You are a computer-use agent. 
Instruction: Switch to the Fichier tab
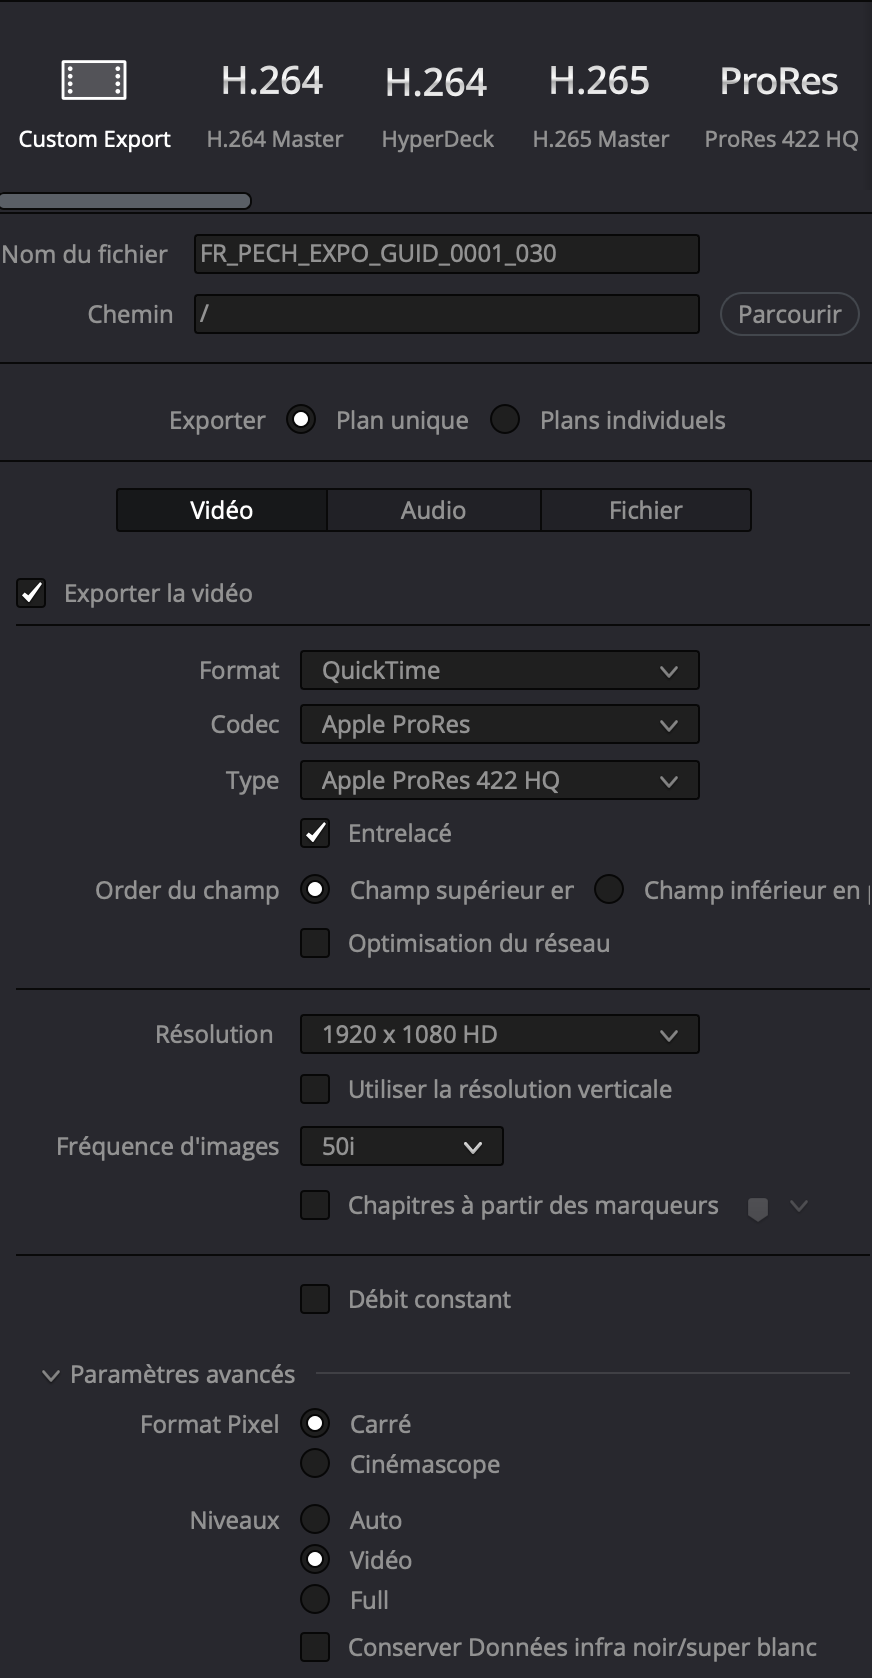click(x=645, y=510)
